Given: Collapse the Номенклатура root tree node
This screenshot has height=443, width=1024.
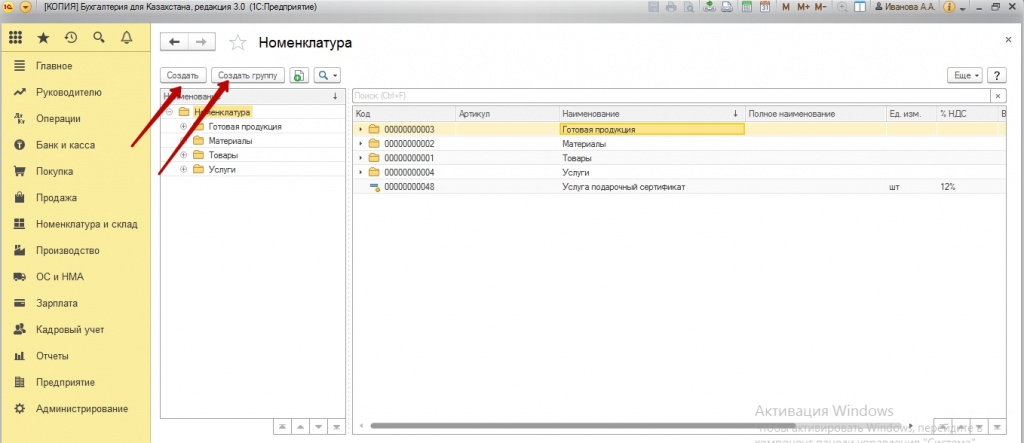Looking at the screenshot, I should pyautogui.click(x=169, y=112).
